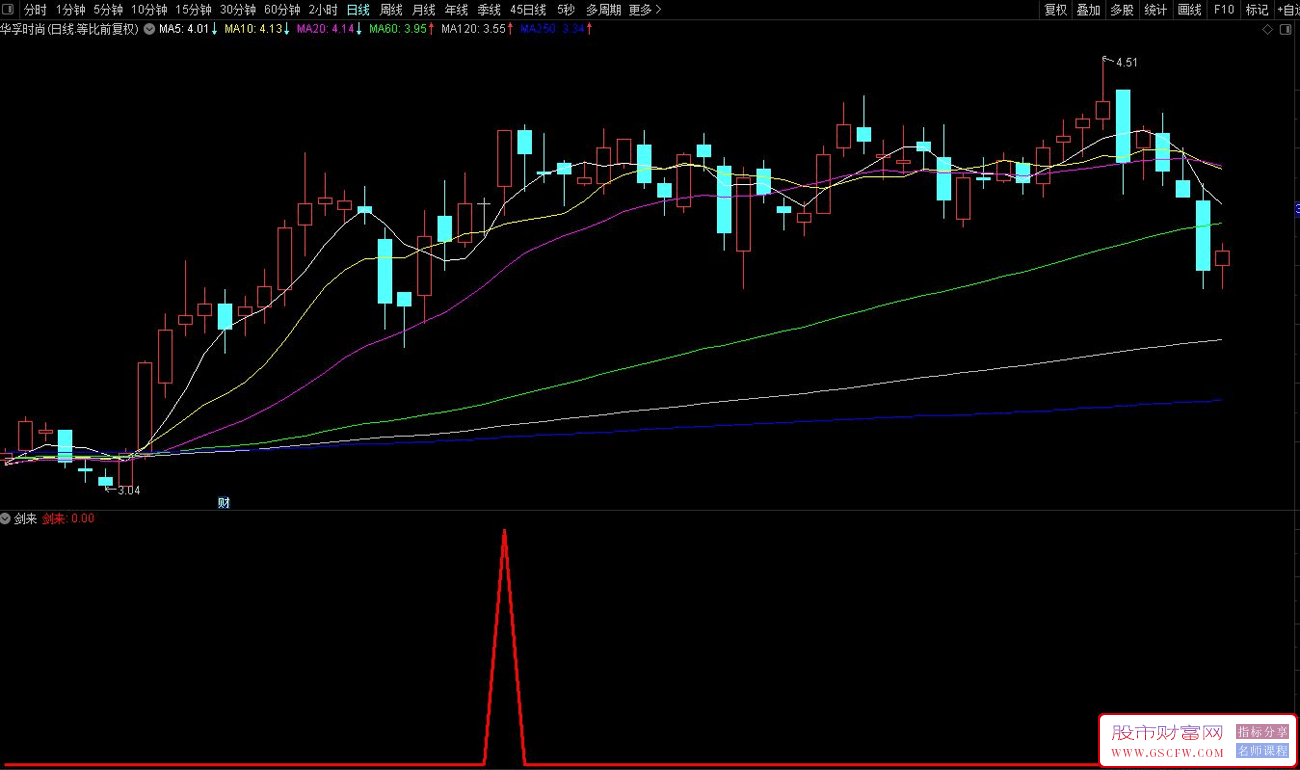Click the diamond marker icon at top right
The width and height of the screenshot is (1300, 770).
[1268, 30]
